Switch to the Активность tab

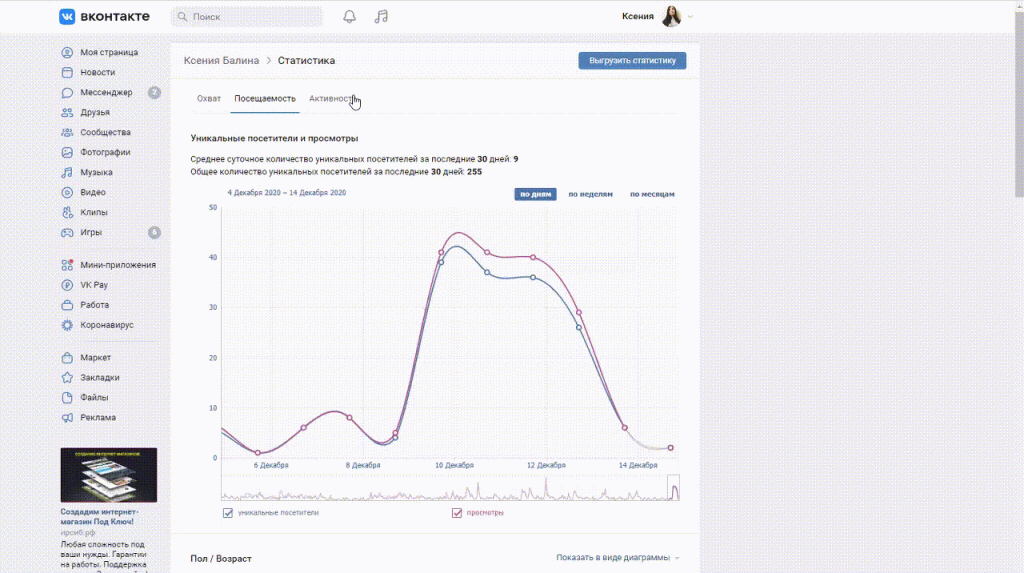pyautogui.click(x=331, y=99)
